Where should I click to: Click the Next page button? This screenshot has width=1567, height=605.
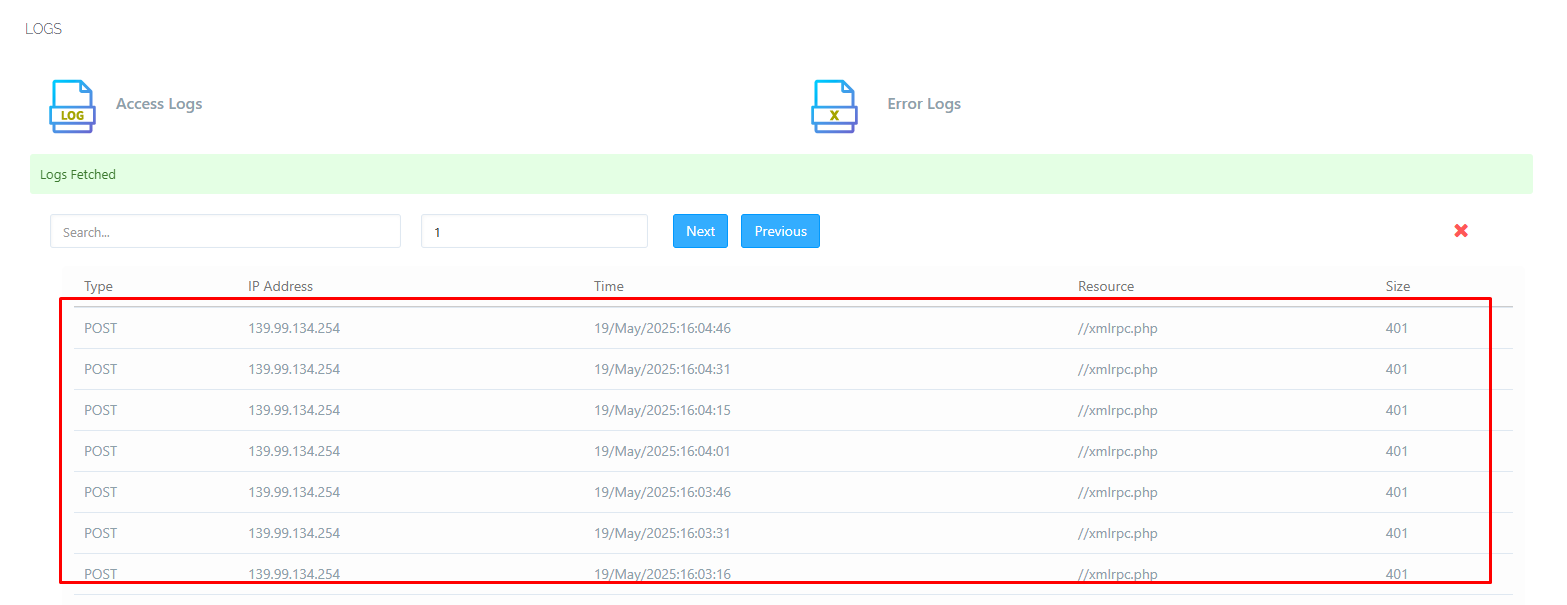[700, 231]
